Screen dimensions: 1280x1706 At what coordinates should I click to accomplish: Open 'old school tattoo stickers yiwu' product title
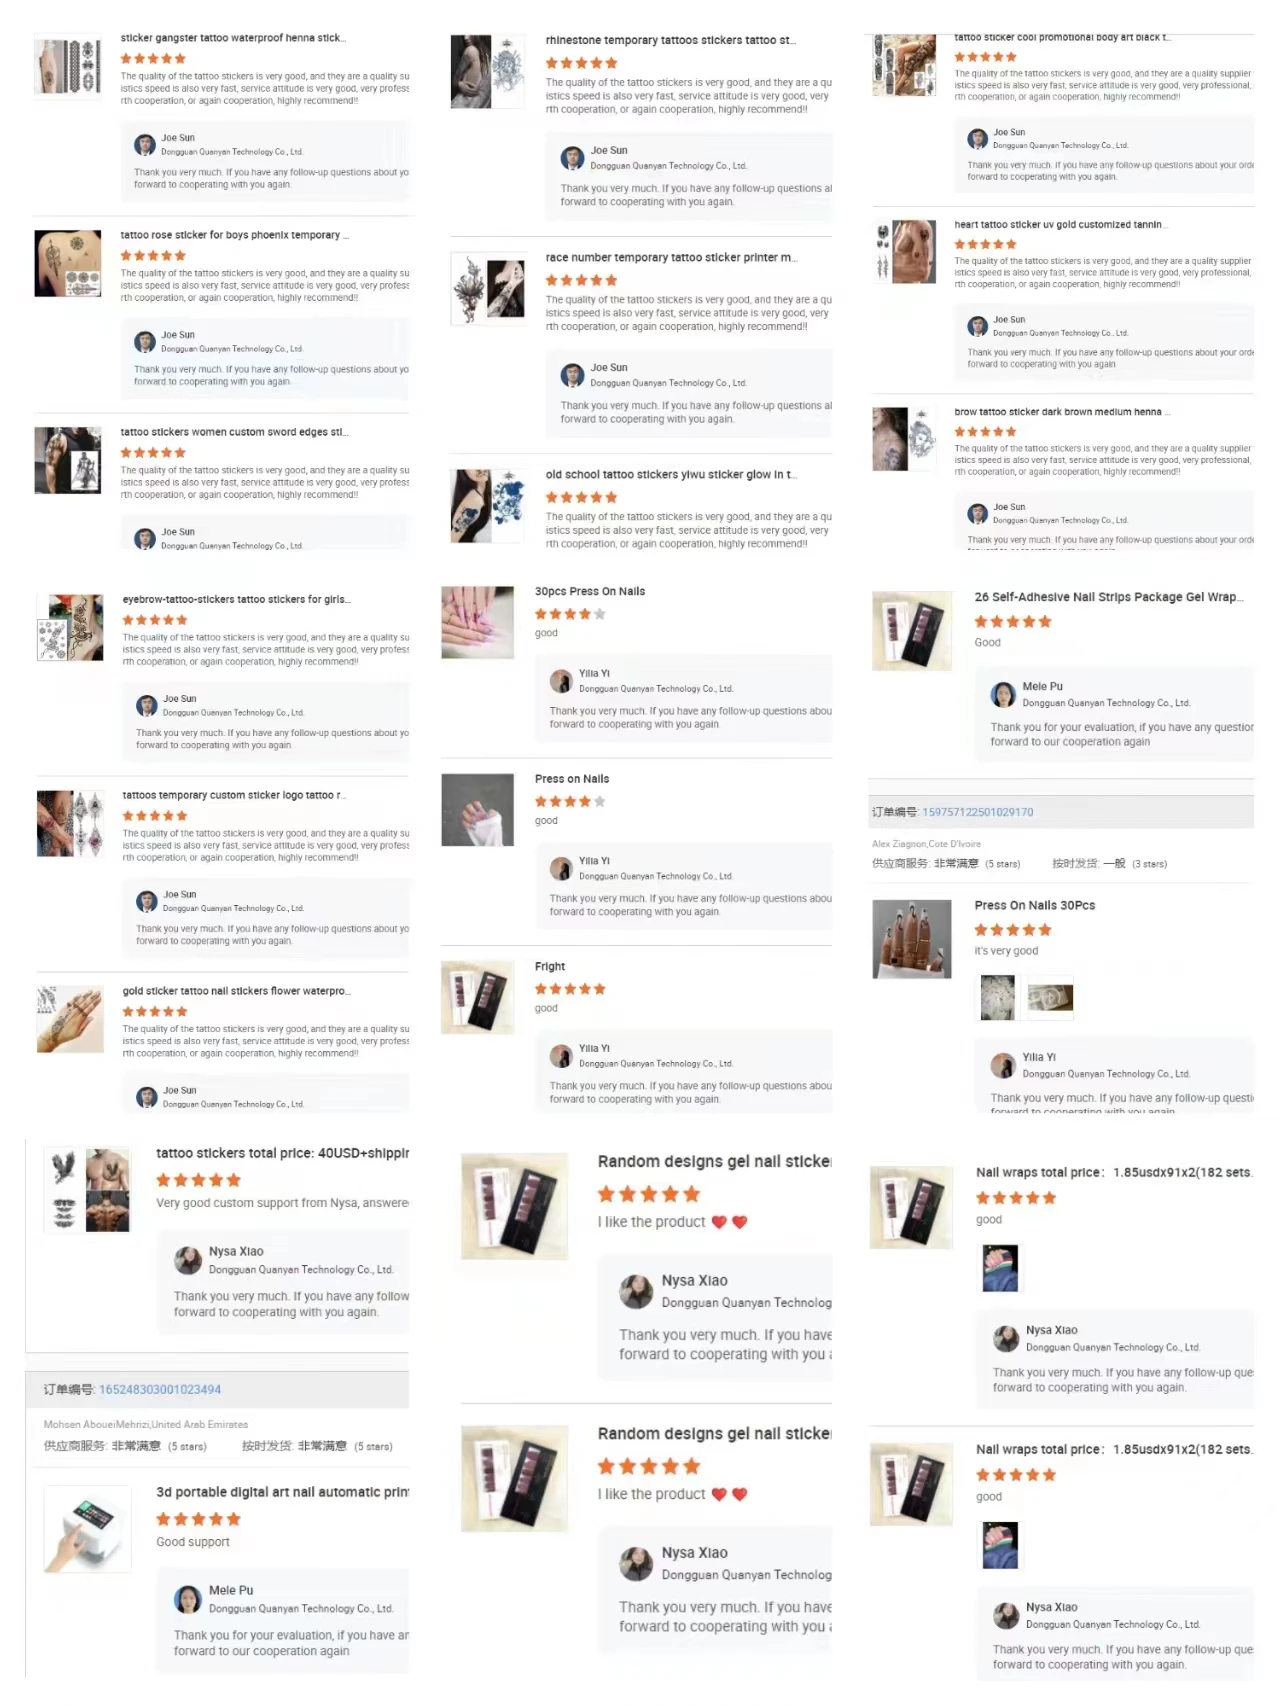[x=670, y=475]
